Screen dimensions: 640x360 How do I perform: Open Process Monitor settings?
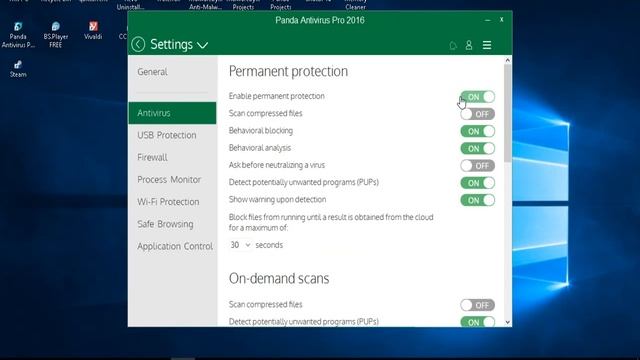(x=172, y=180)
